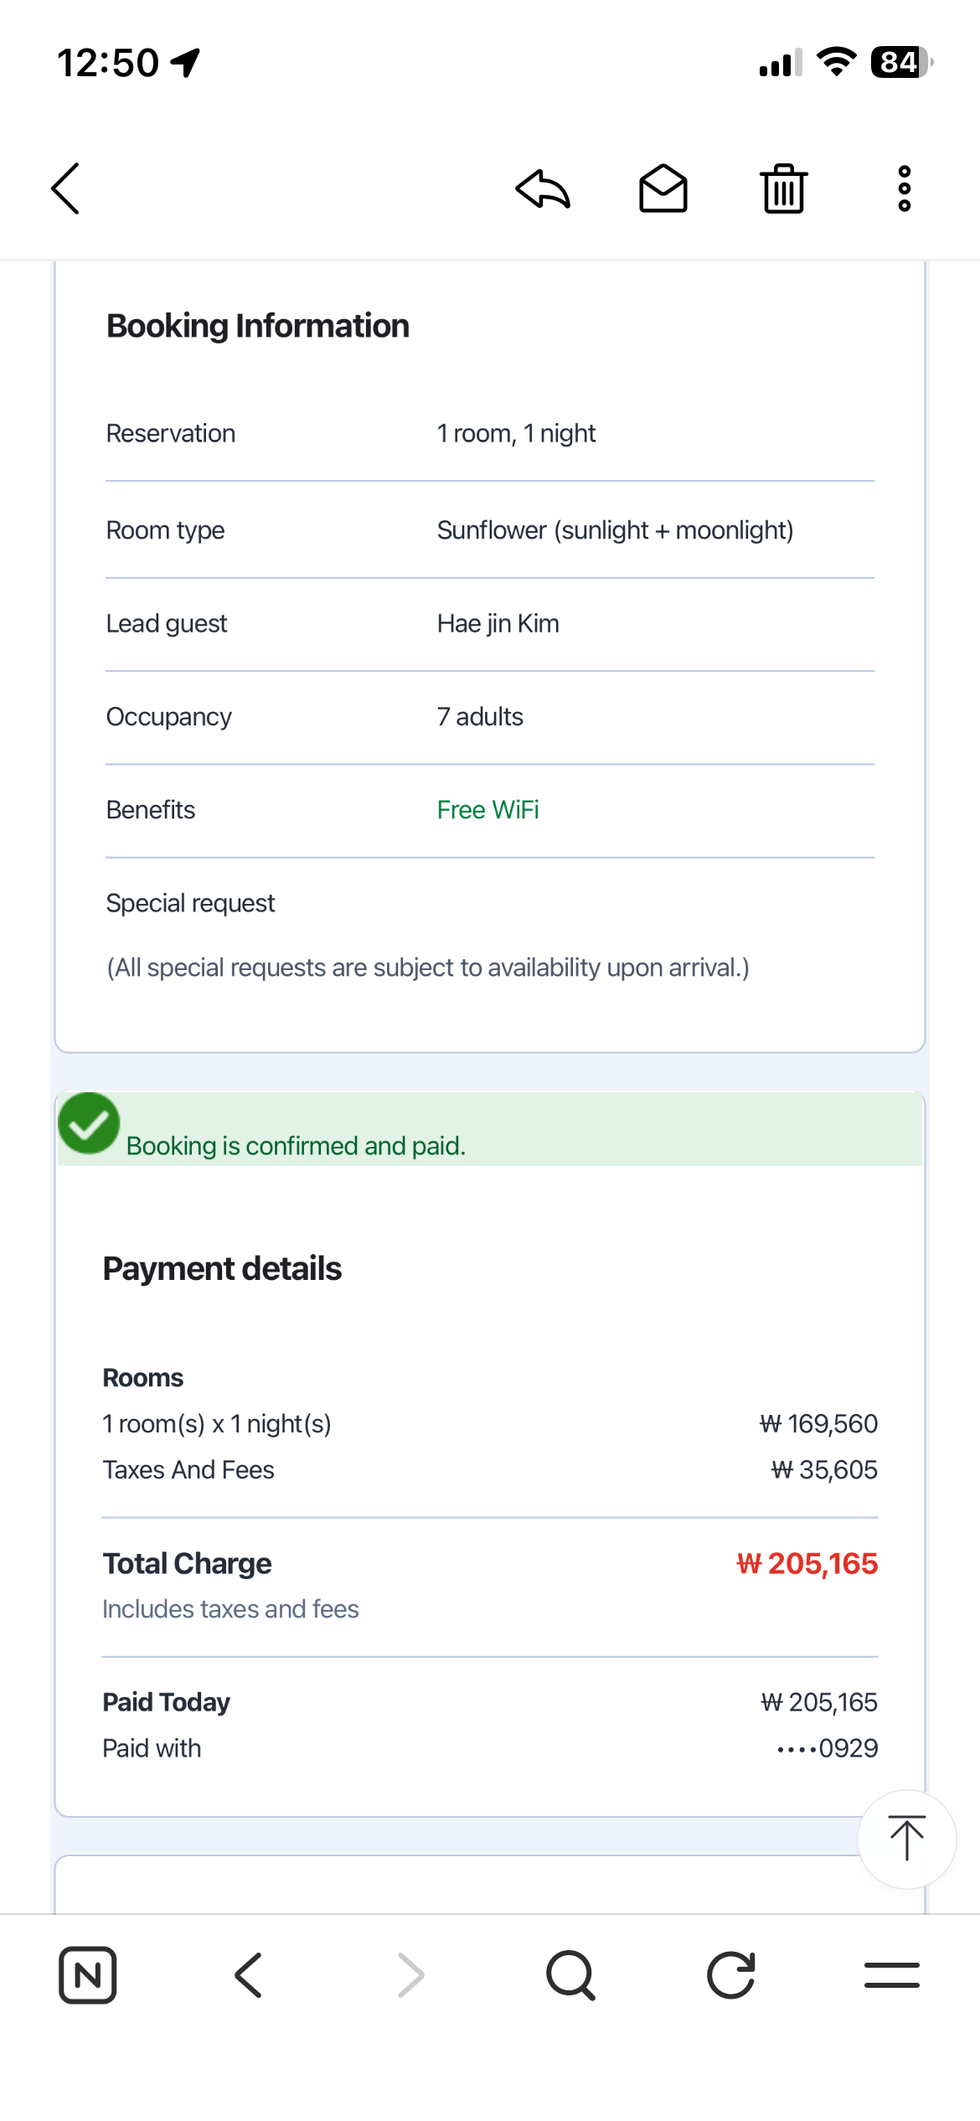Image resolution: width=980 pixels, height=2121 pixels.
Task: Tap scroll-to-top arrow button
Action: coord(906,1838)
